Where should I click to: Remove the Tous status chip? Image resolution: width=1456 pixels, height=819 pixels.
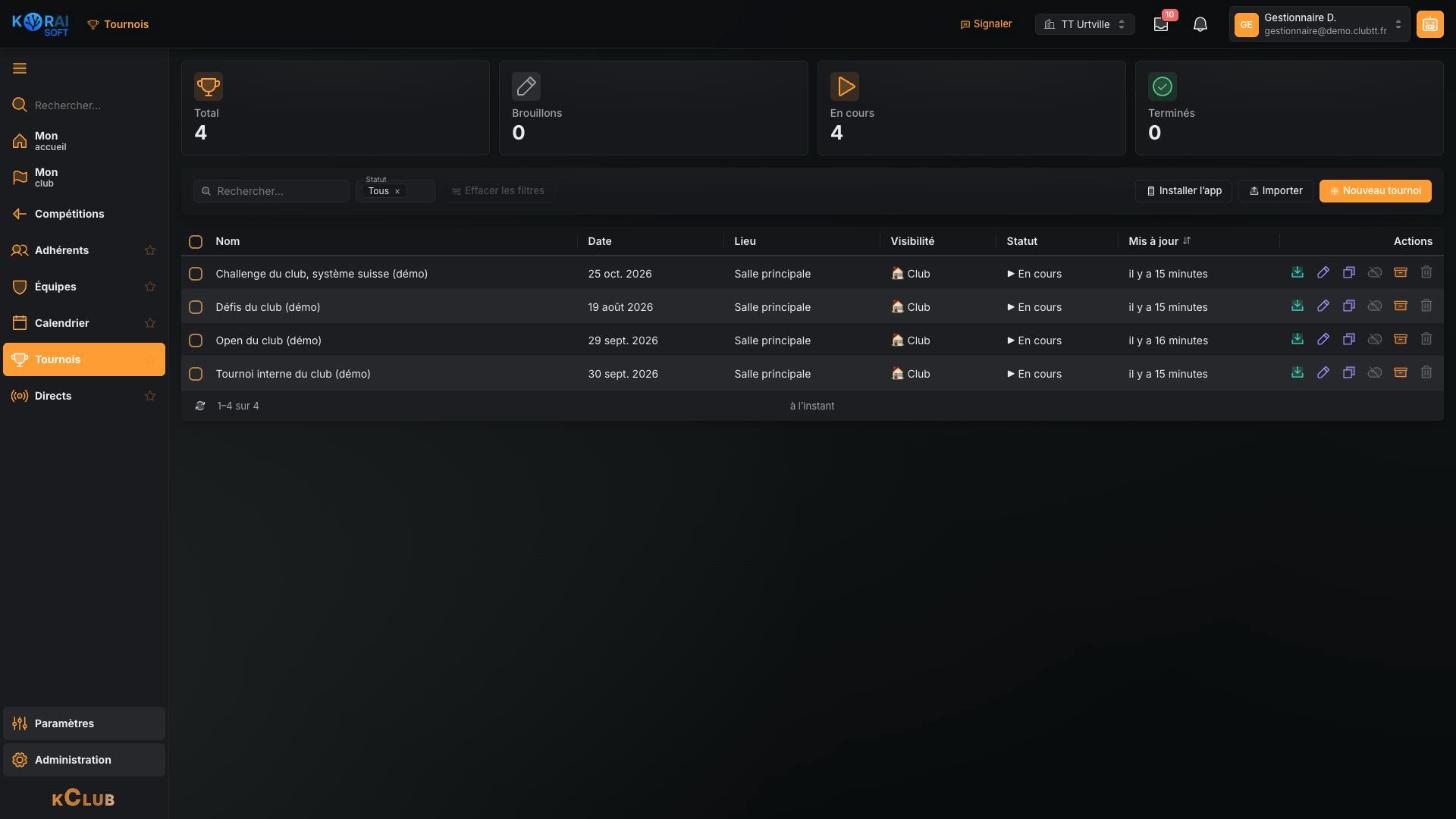[397, 191]
